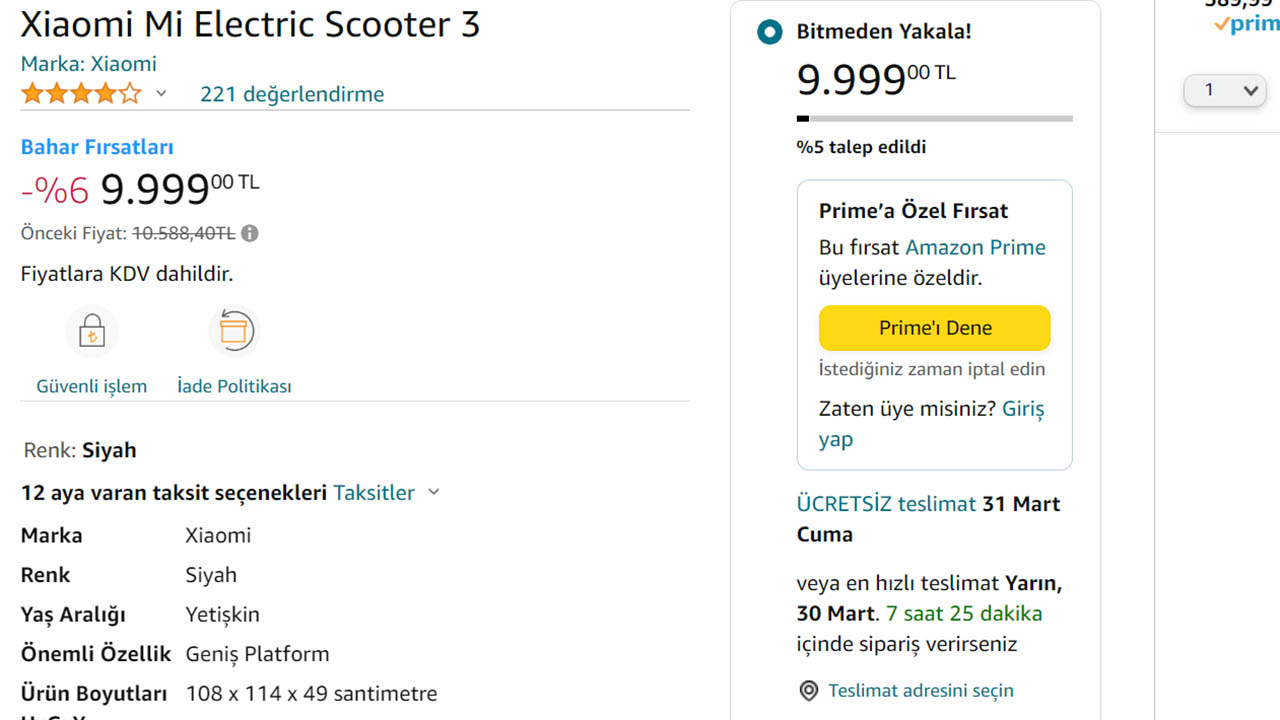Click the secure transaction lock icon
The image size is (1280, 720).
coord(92,332)
